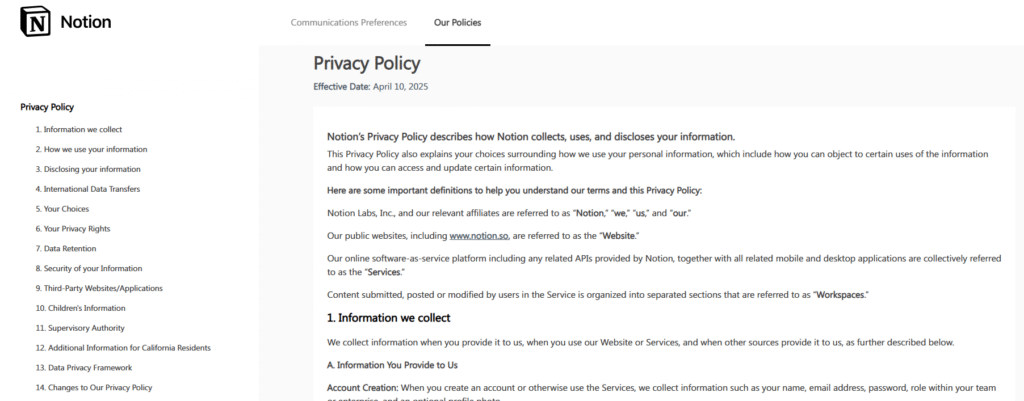The width and height of the screenshot is (1024, 401).
Task: Open International Data Transfers section link
Action: 87,189
